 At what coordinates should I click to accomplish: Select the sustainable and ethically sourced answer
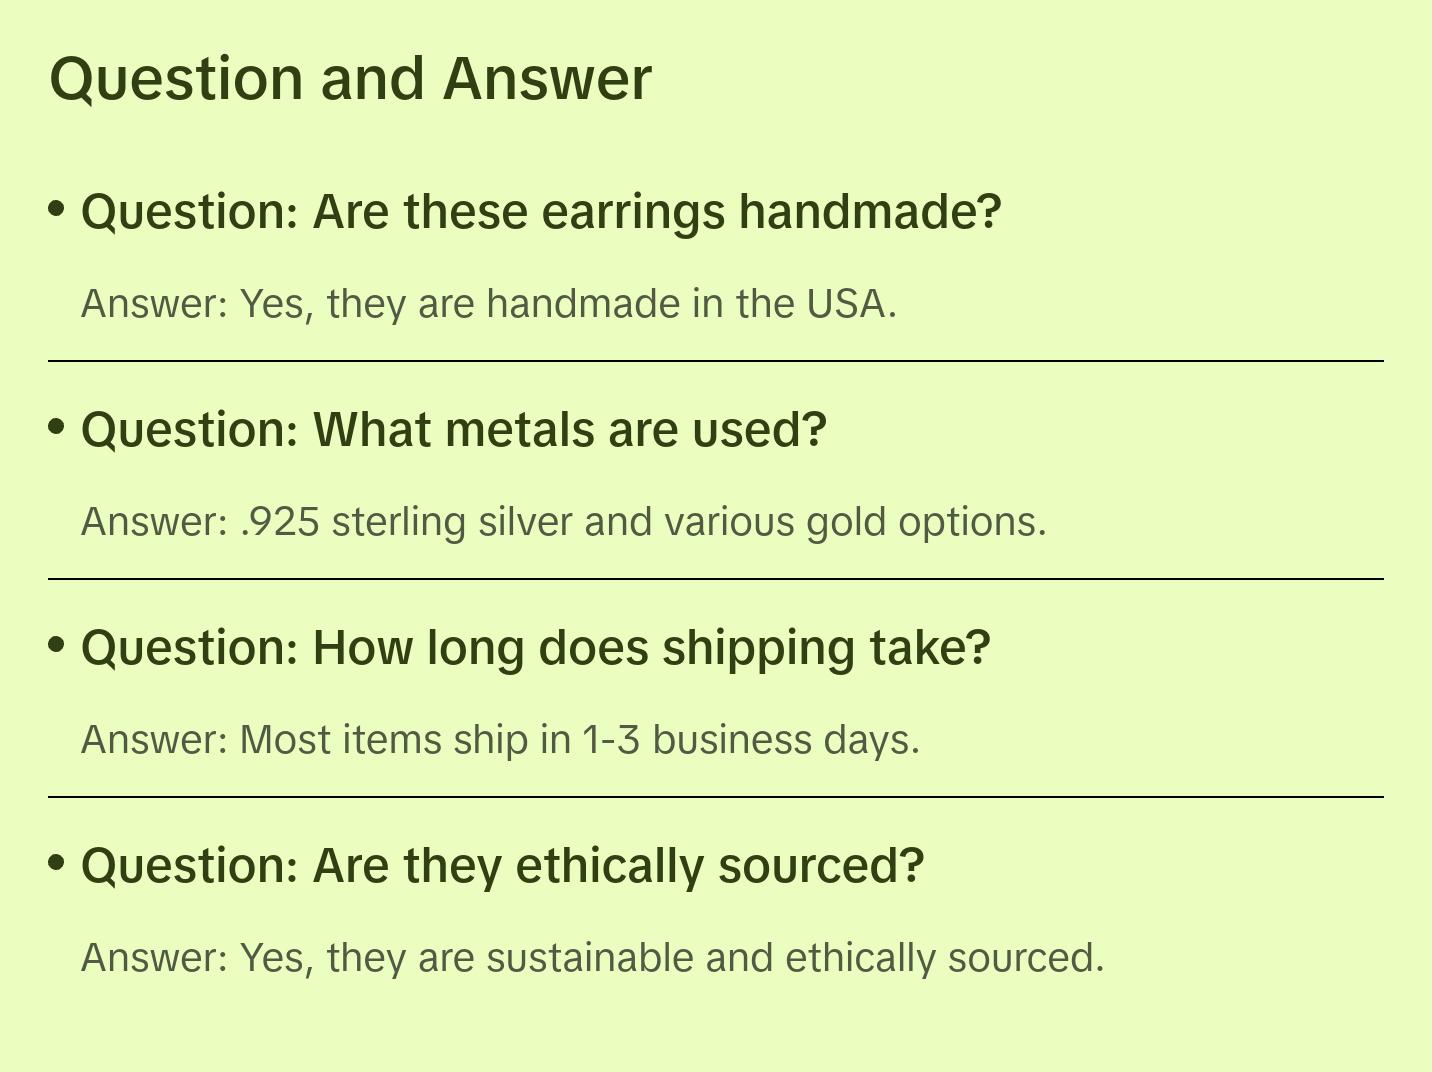592,958
